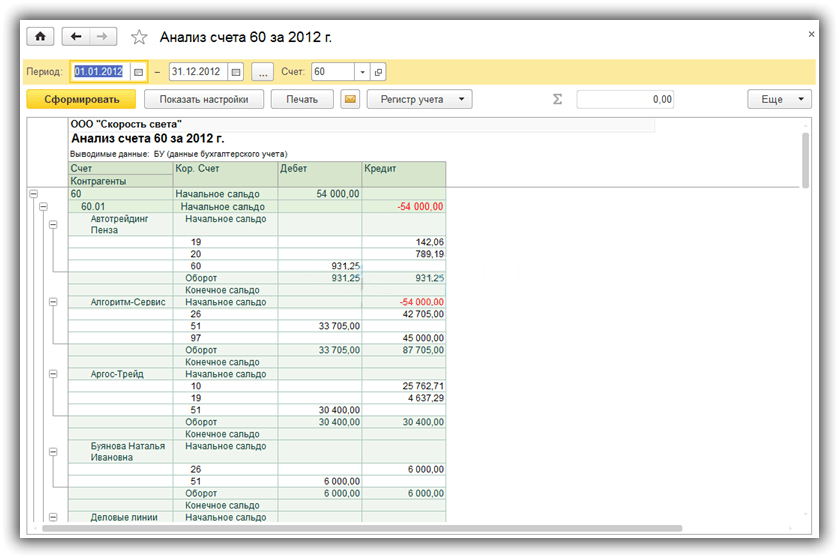Click the sum sigma icon
The image size is (839, 558).
[x=557, y=99]
